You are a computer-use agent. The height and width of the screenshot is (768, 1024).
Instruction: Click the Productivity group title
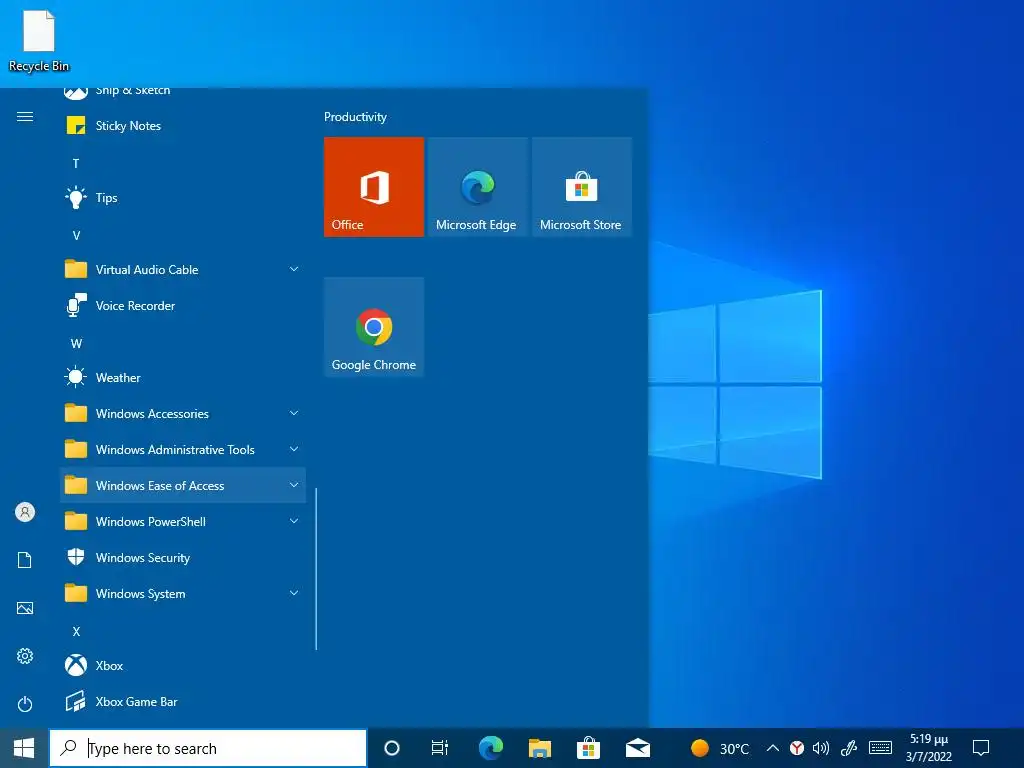(355, 117)
